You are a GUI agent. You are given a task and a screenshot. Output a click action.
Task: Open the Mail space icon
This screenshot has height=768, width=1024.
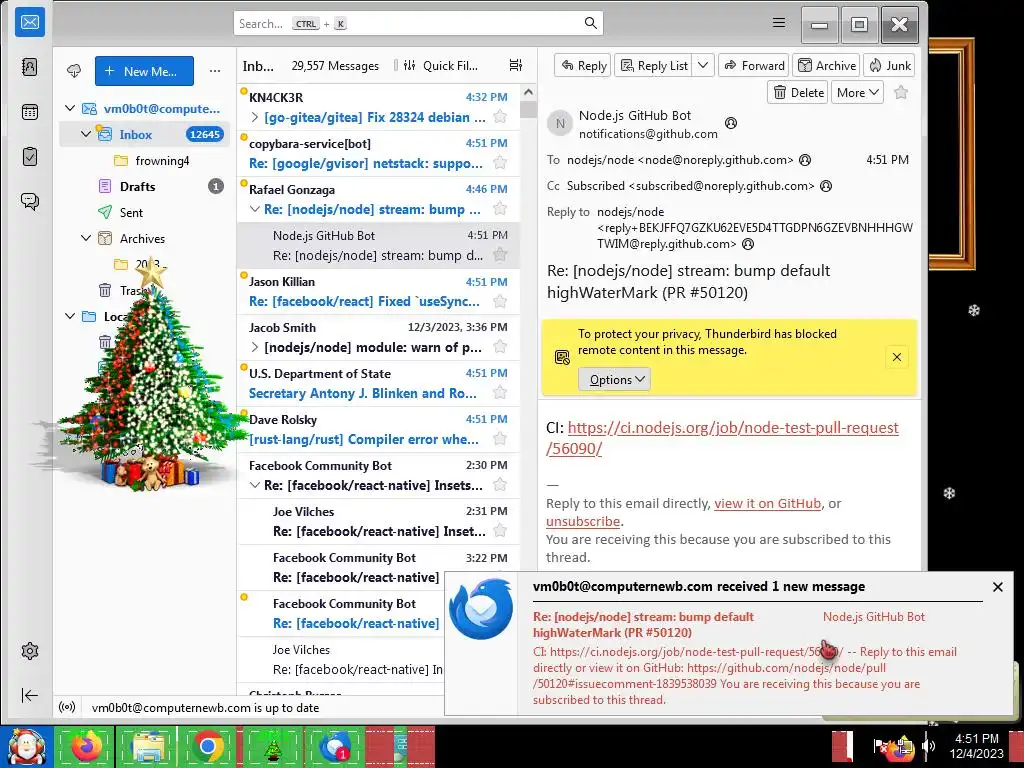click(30, 23)
